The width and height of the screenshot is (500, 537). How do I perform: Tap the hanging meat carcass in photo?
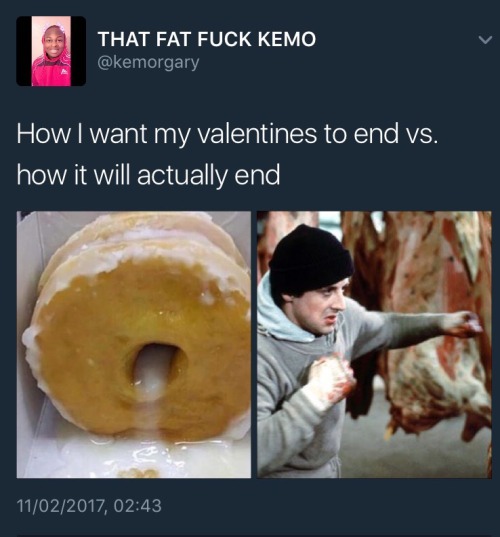pyautogui.click(x=428, y=308)
